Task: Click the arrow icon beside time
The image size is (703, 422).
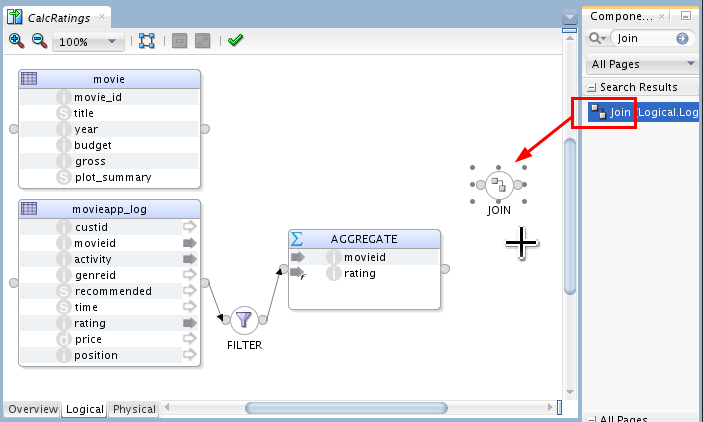Action: click(x=190, y=307)
